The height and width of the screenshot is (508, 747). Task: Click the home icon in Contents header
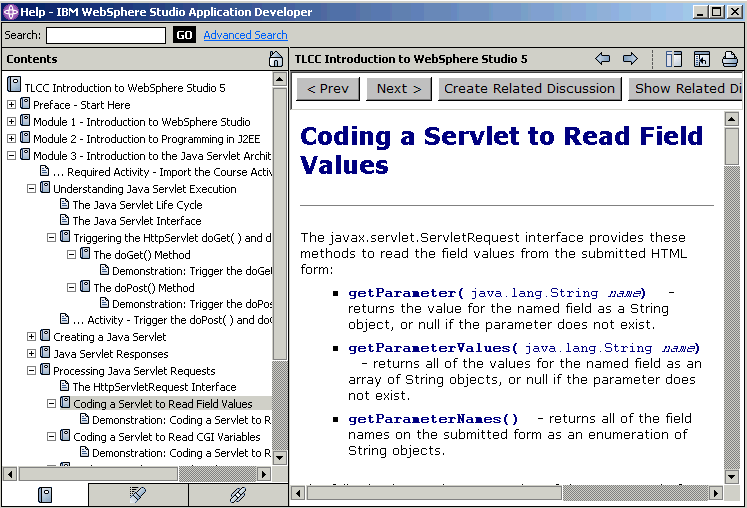point(276,59)
